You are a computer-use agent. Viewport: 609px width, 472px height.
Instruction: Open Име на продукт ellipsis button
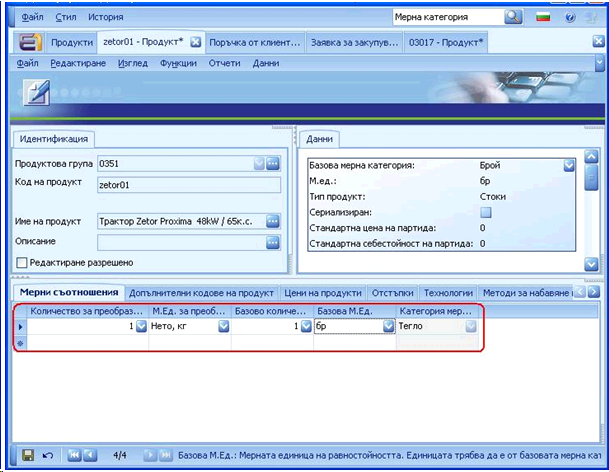click(x=273, y=221)
